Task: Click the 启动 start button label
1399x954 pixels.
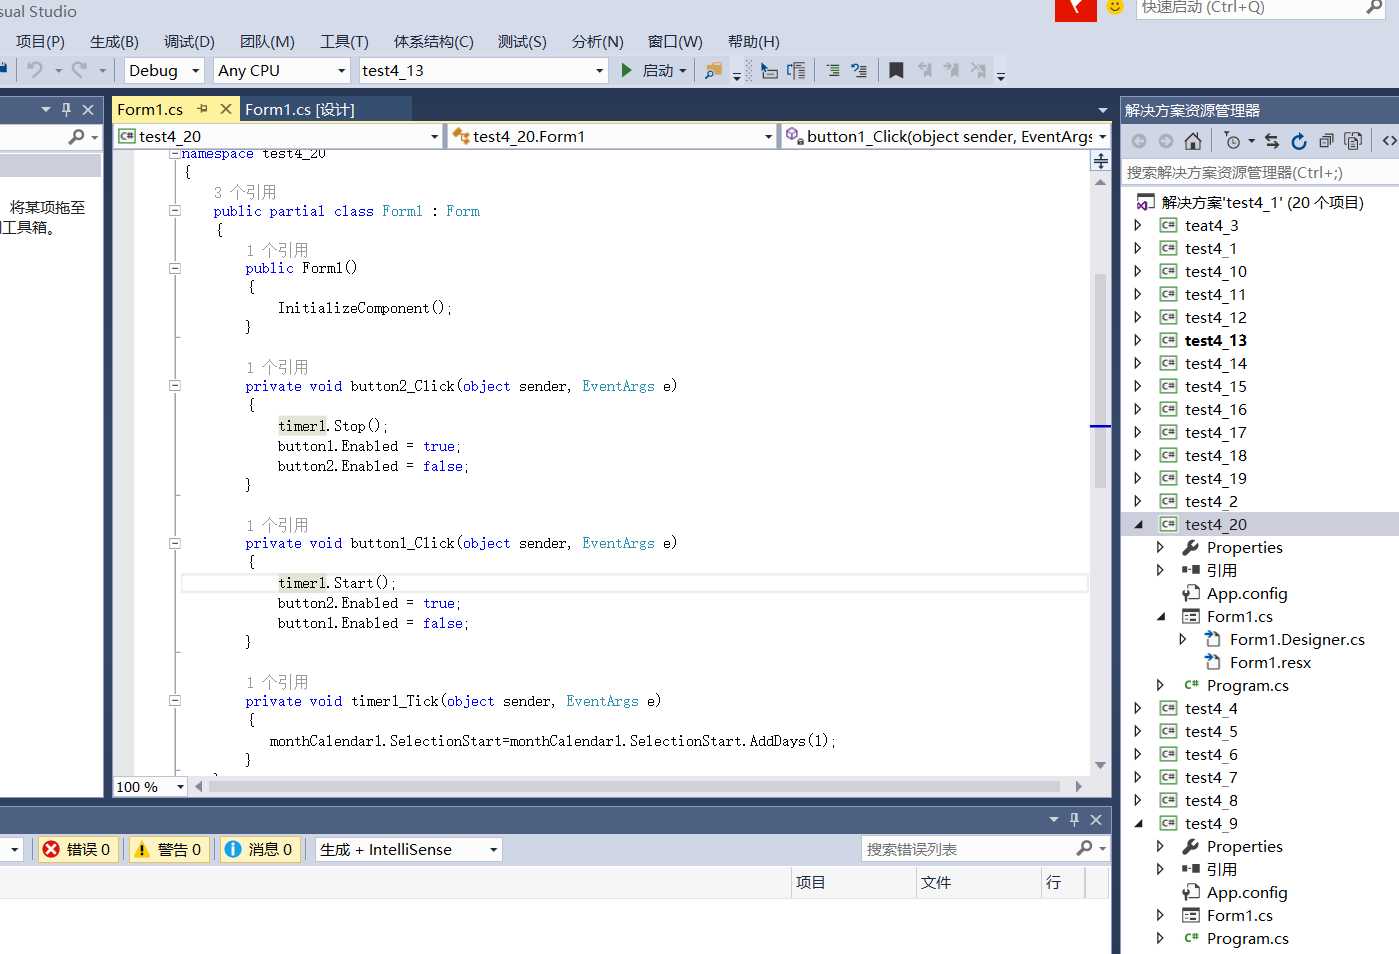Action: 657,70
